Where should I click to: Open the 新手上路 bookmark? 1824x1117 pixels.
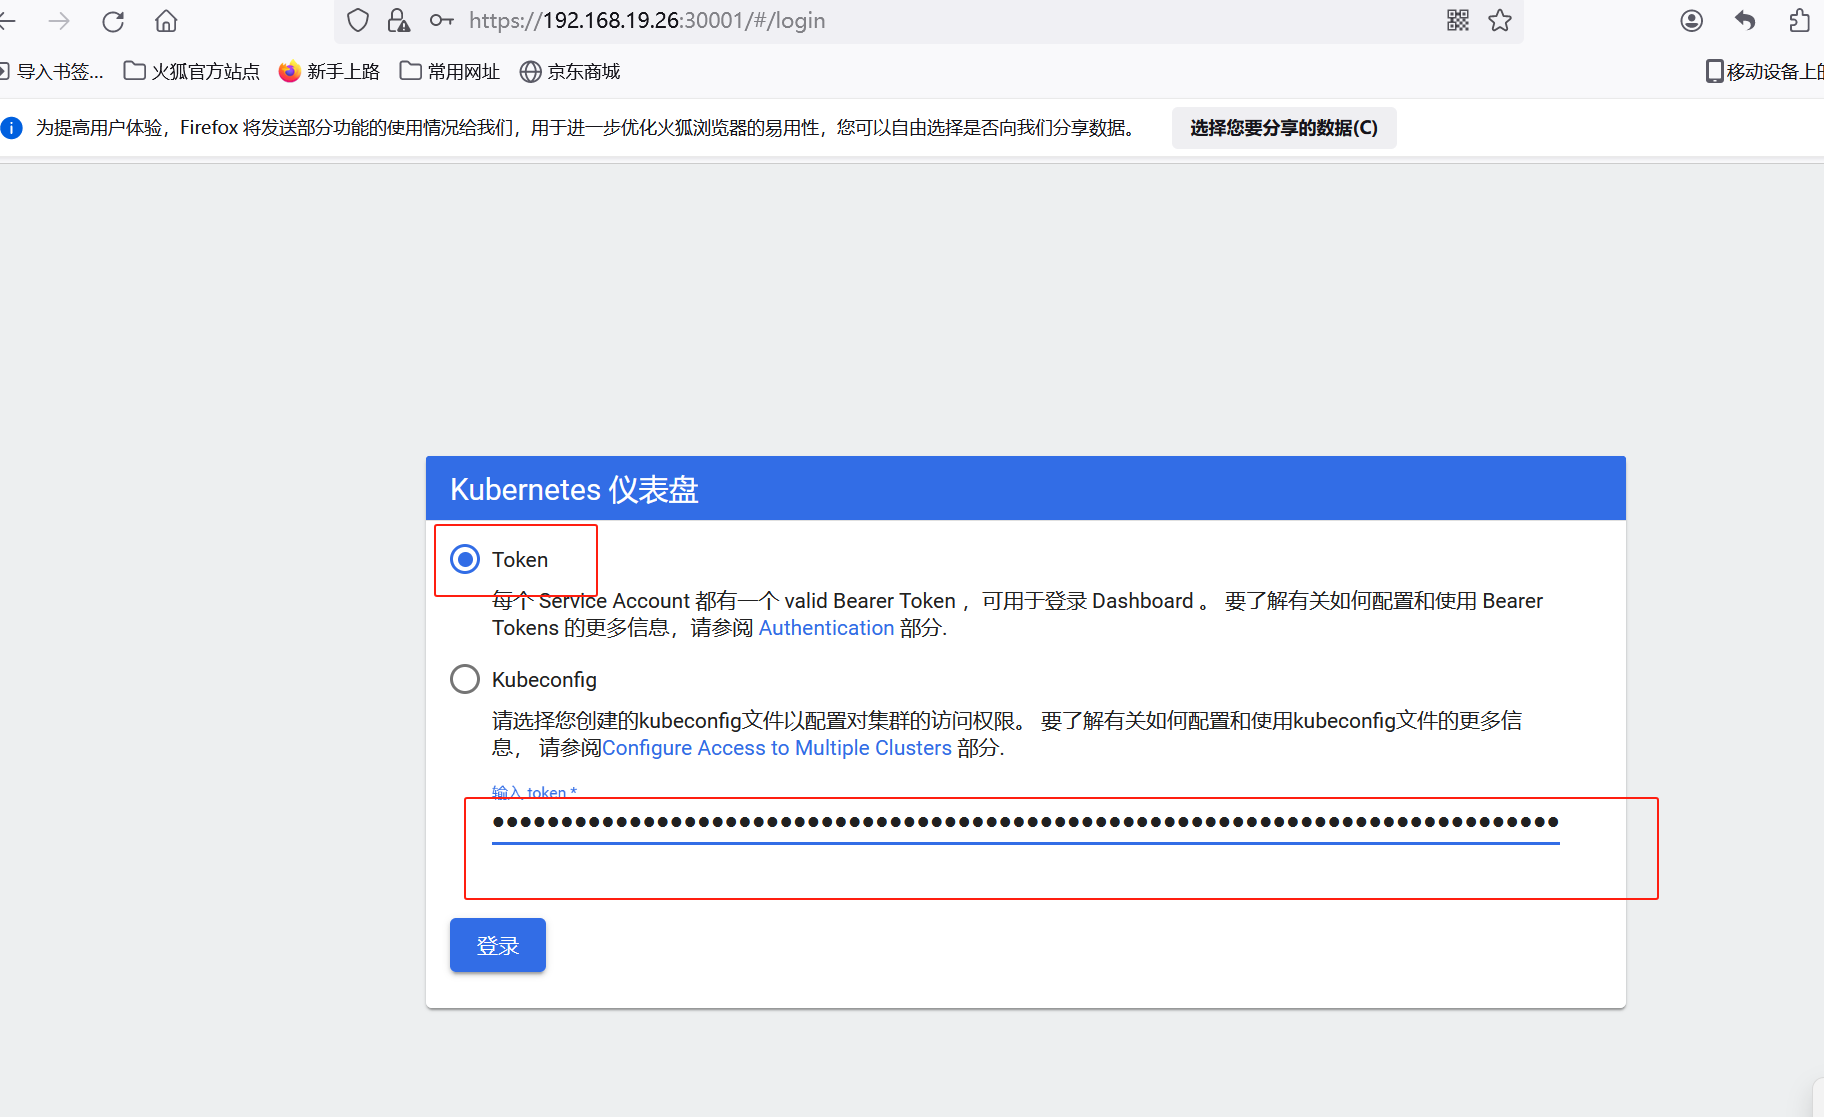(x=329, y=71)
